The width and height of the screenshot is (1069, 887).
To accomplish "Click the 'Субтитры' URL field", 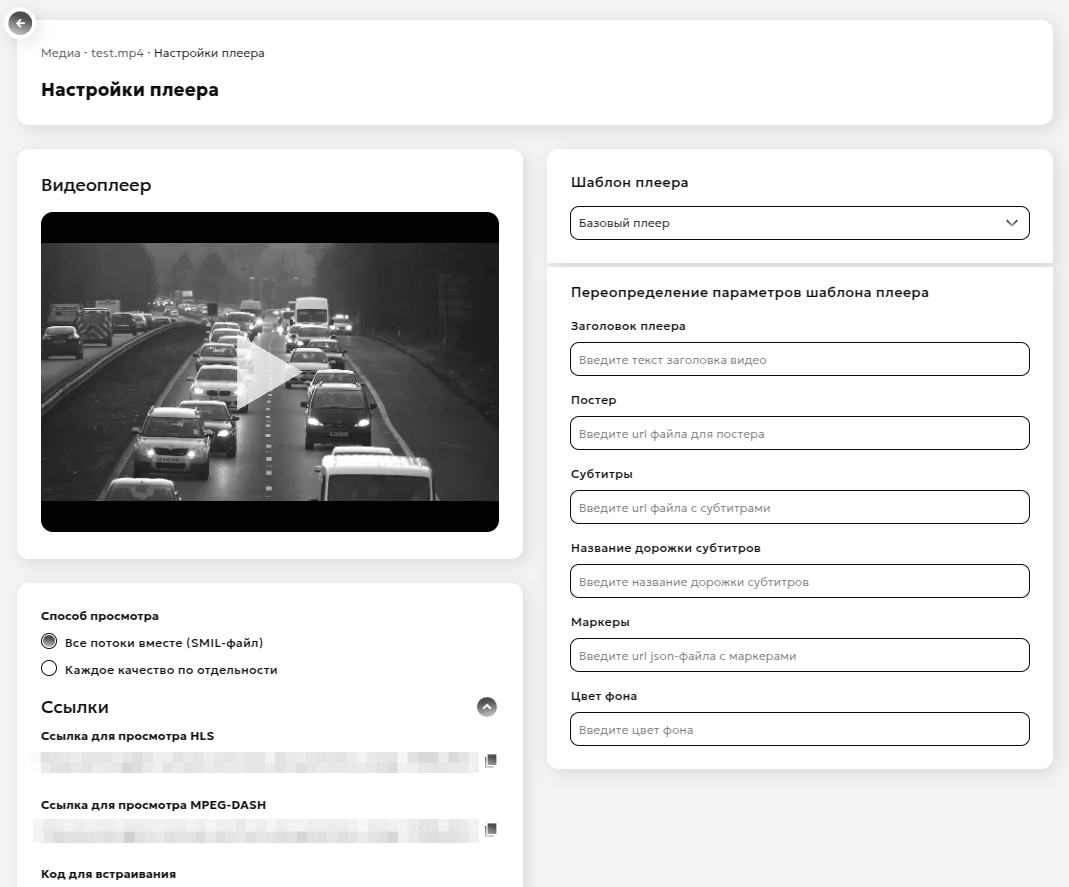I will click(x=799, y=507).
